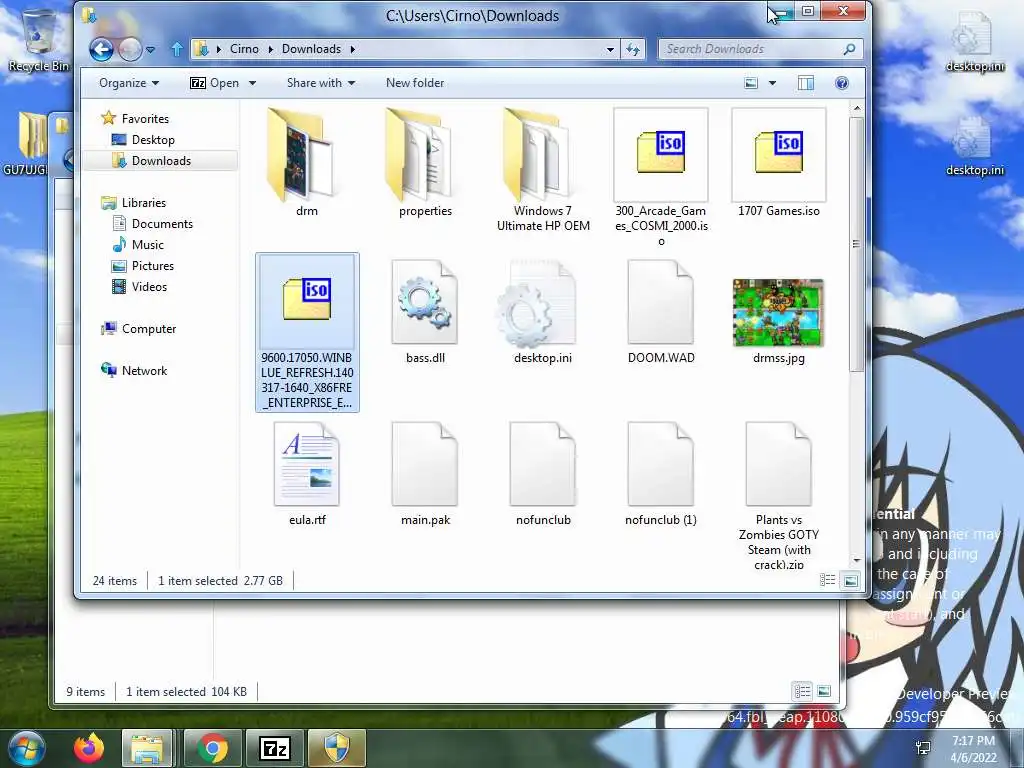Screen dimensions: 1024x768
Task: Select the 1707 Games.iso file
Action: [778, 163]
